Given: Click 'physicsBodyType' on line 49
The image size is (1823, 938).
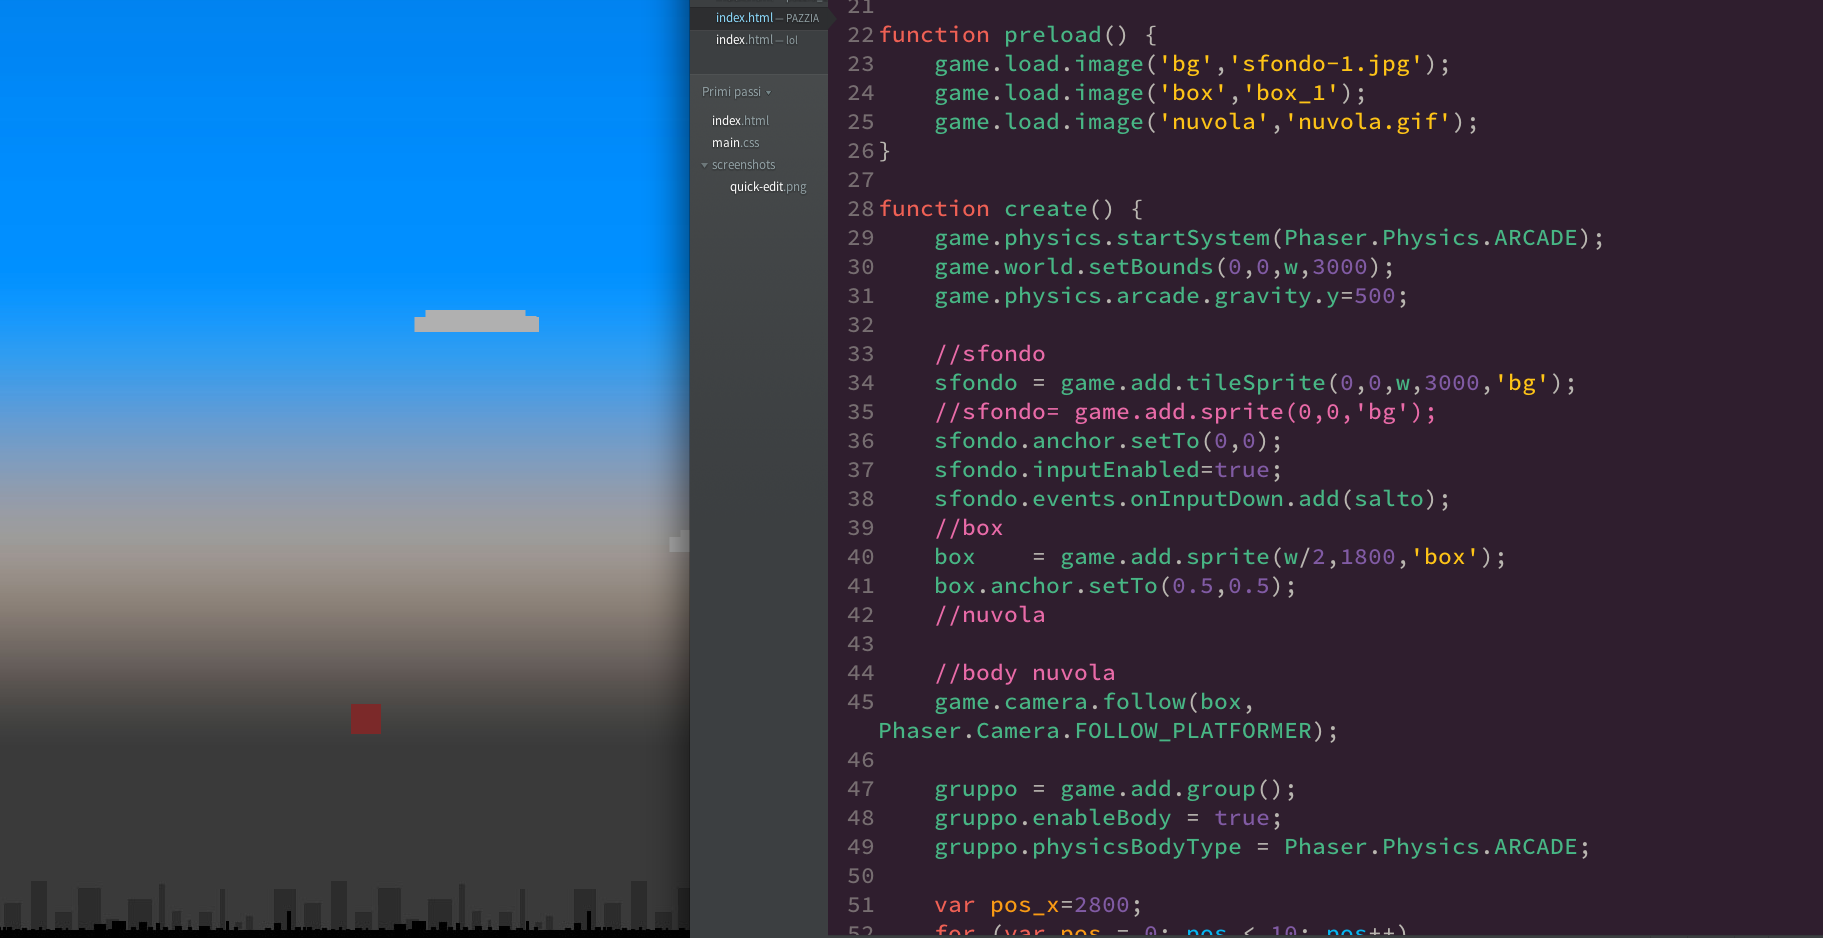Looking at the screenshot, I should click(1136, 847).
